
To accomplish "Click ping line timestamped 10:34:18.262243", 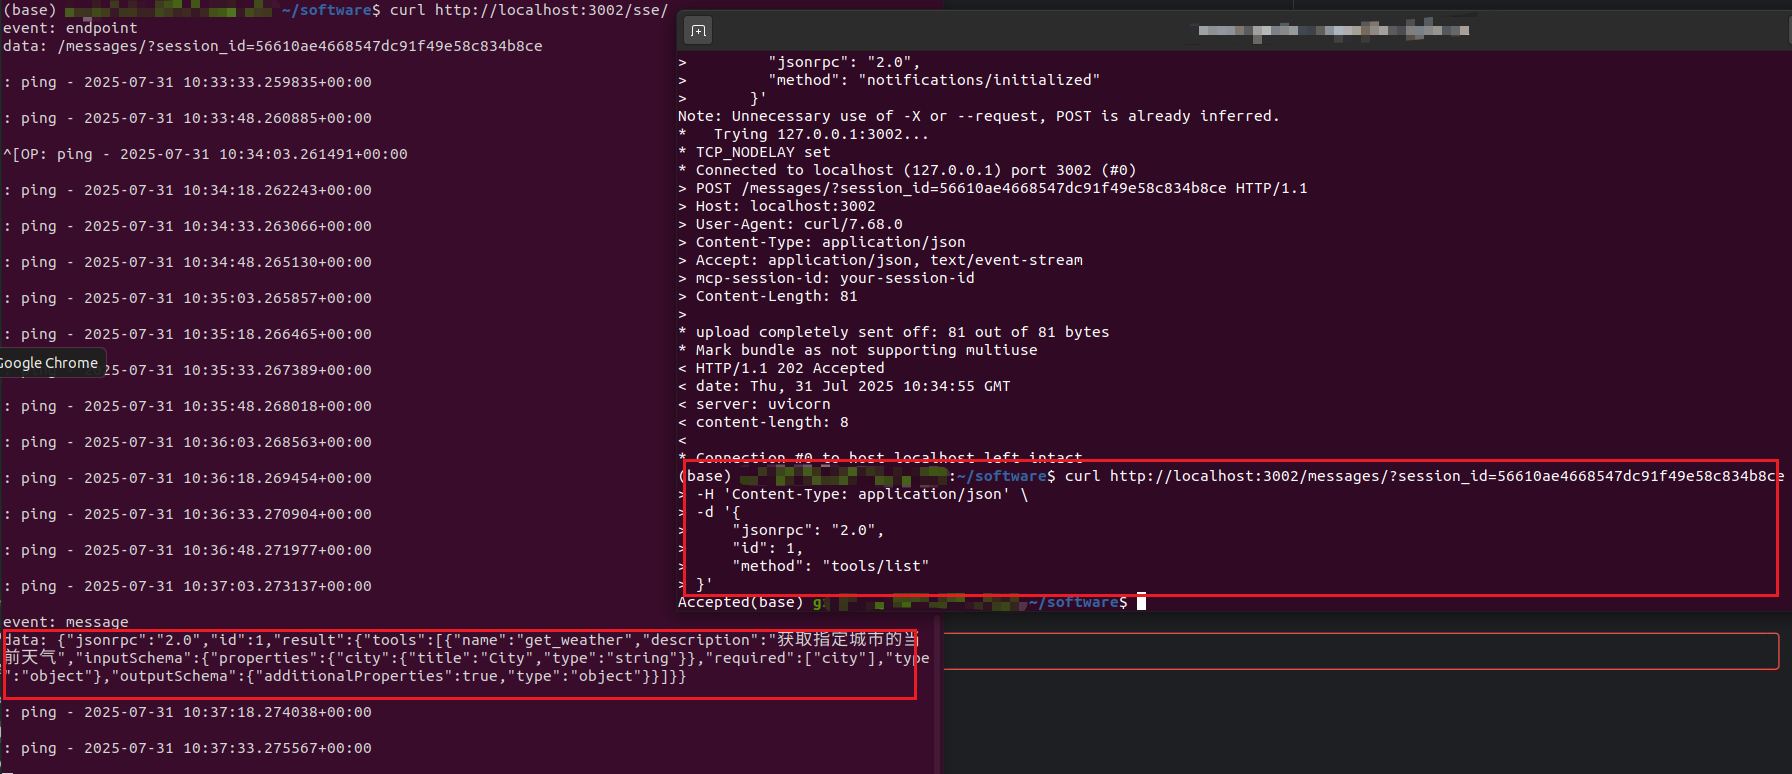I will (188, 190).
